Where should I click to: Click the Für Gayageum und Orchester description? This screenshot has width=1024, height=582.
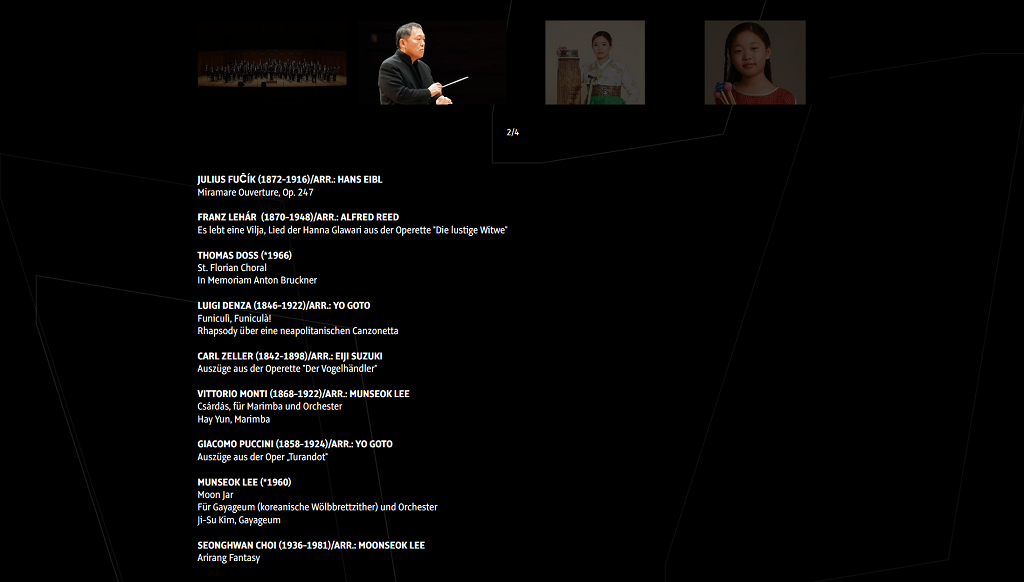(x=317, y=508)
